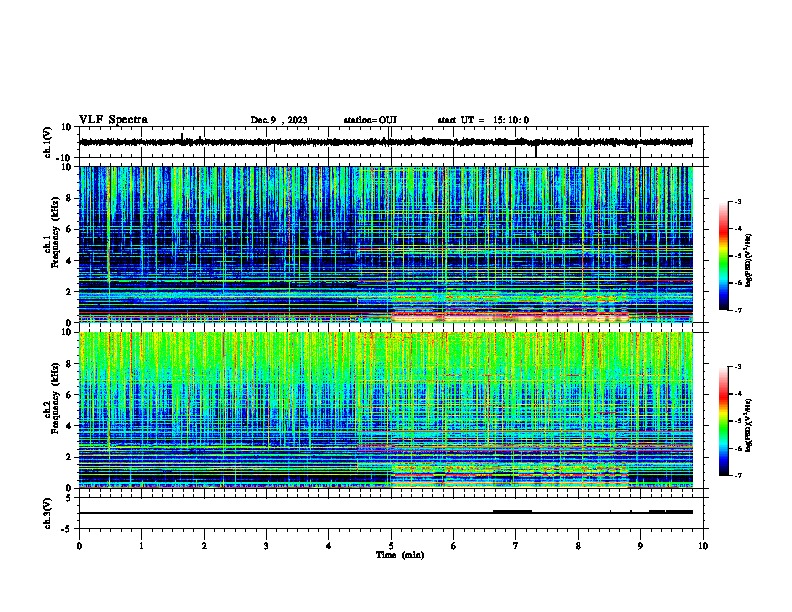Viewport: 792px width, 612px height.
Task: Click the ch.2 log(PSD) color bar label
Action: pos(748,425)
